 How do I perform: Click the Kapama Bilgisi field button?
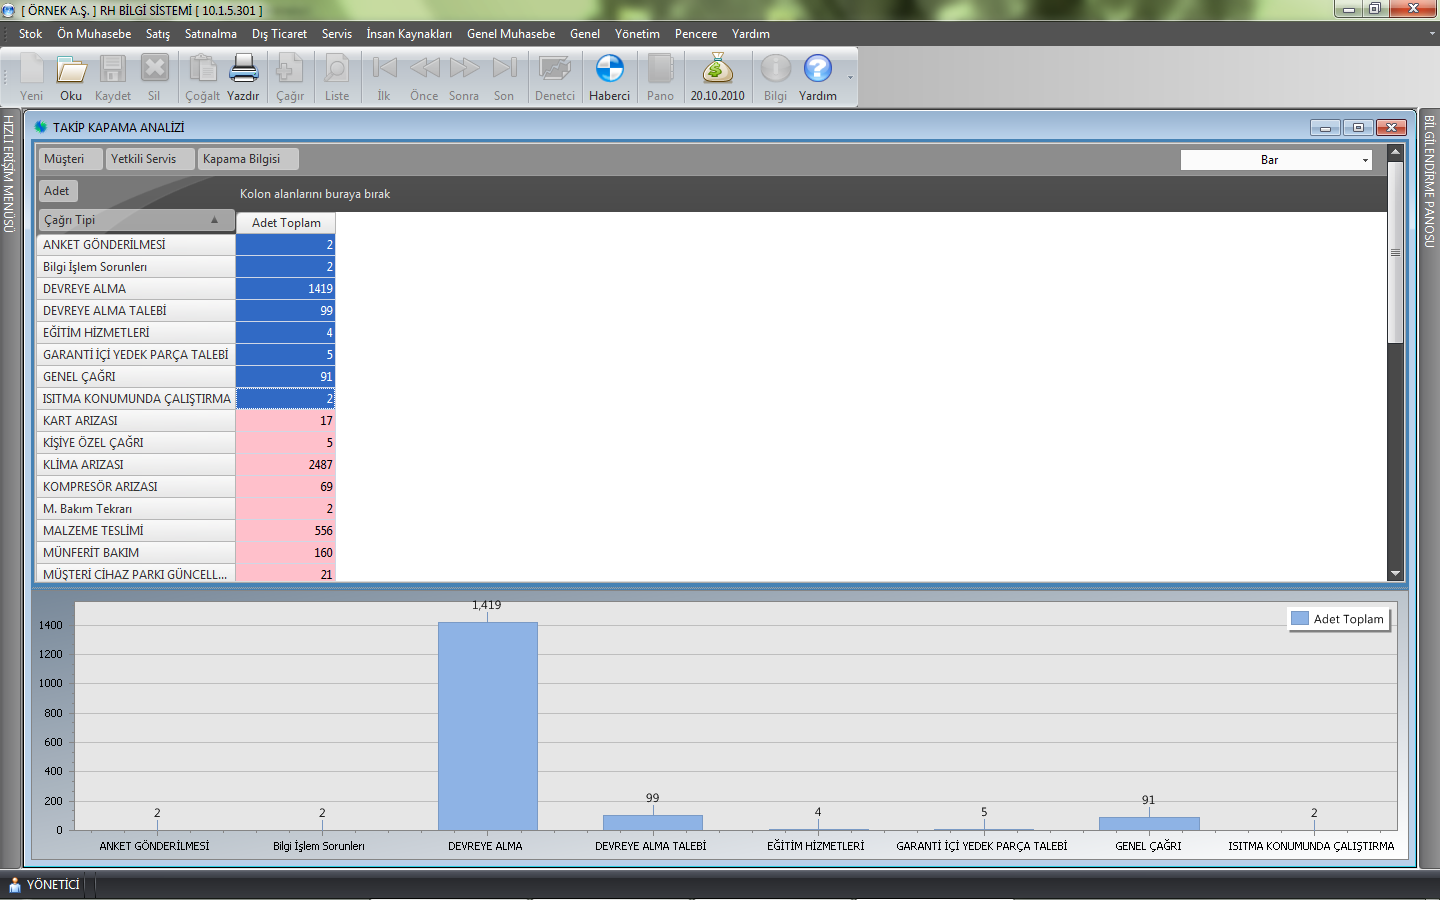(247, 159)
